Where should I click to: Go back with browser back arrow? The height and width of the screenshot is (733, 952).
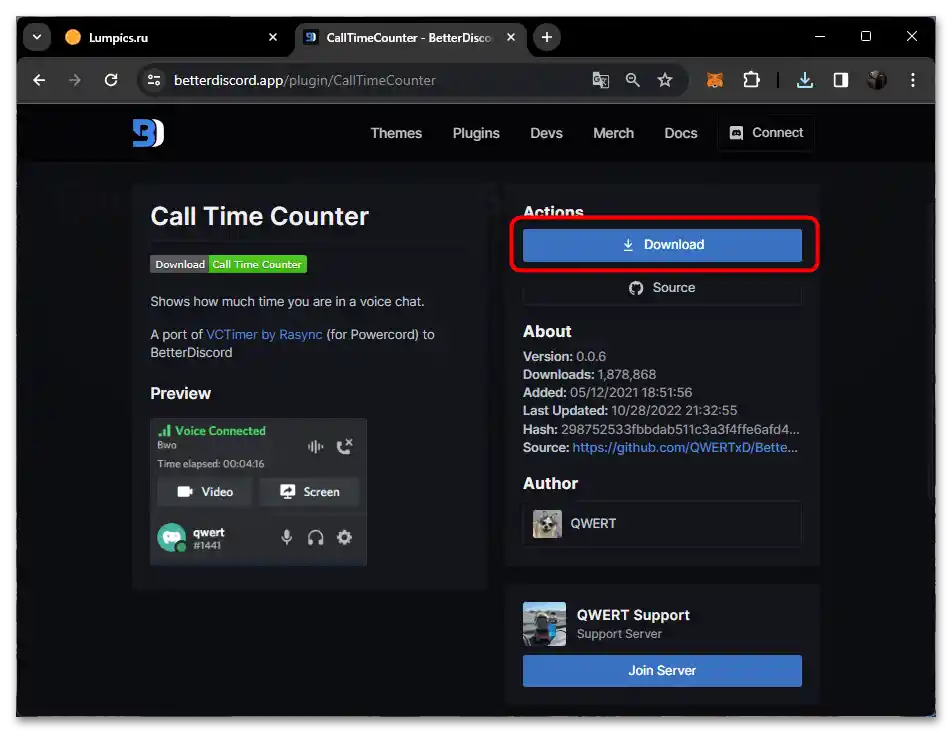[39, 80]
